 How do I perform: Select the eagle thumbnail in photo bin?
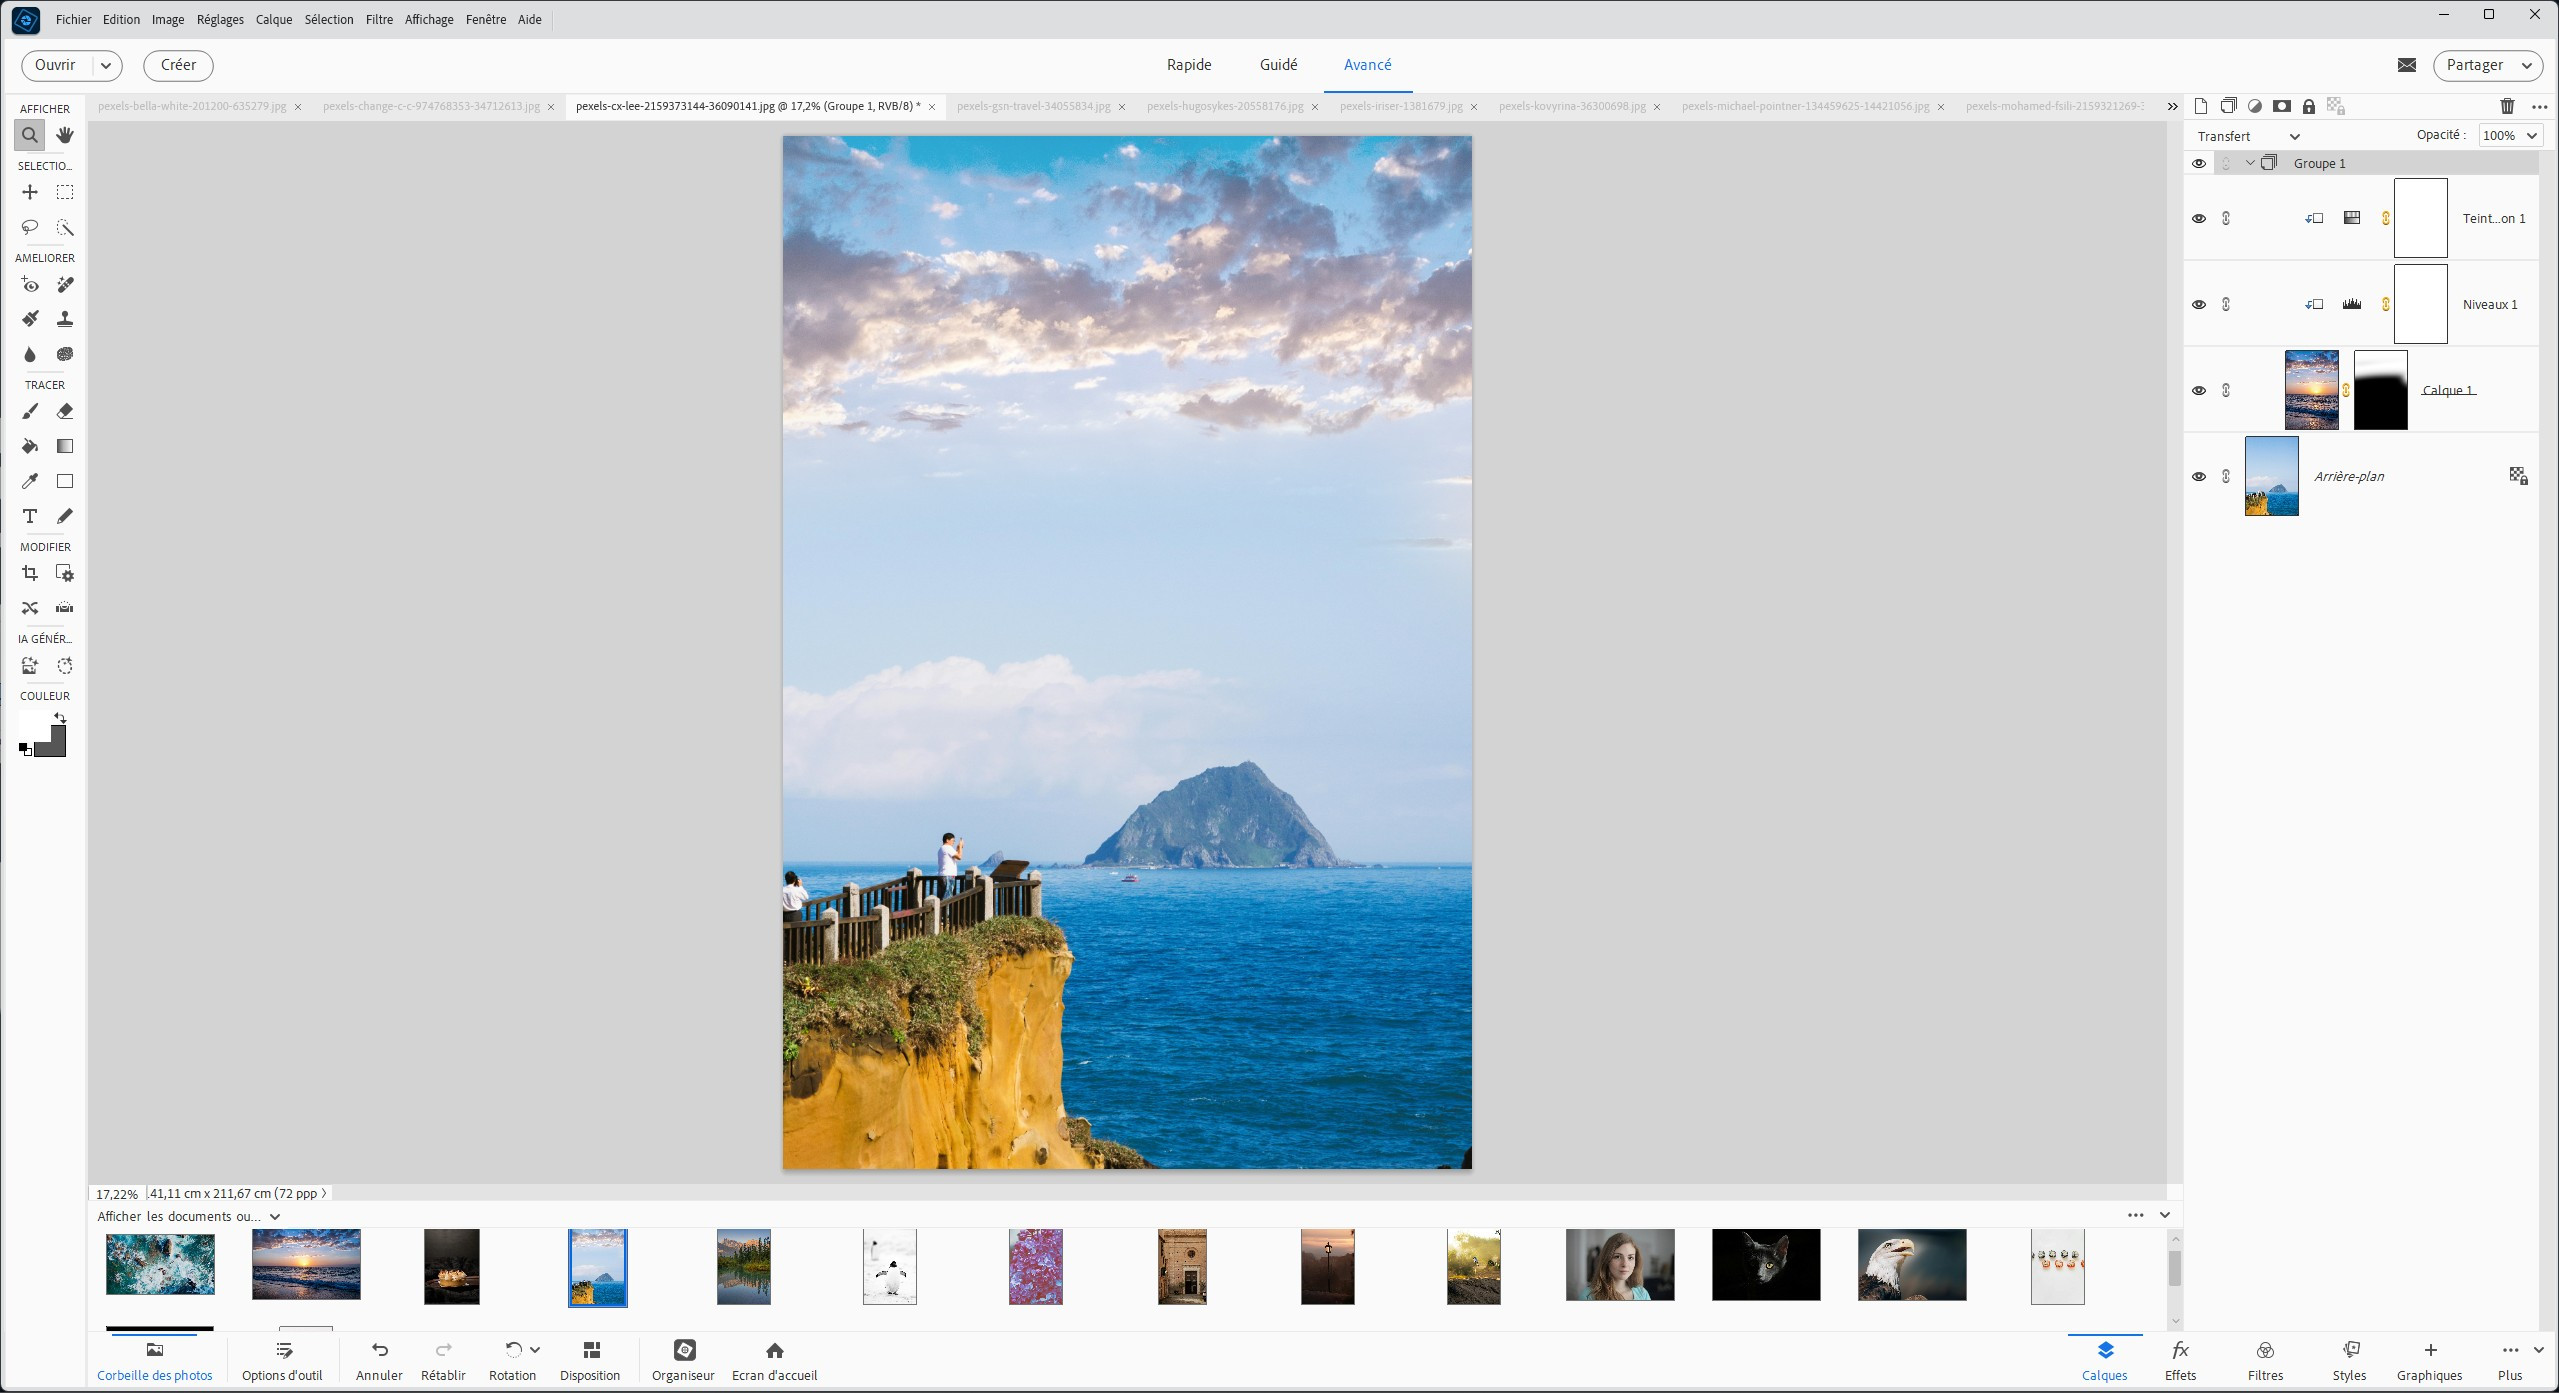click(x=1911, y=1265)
